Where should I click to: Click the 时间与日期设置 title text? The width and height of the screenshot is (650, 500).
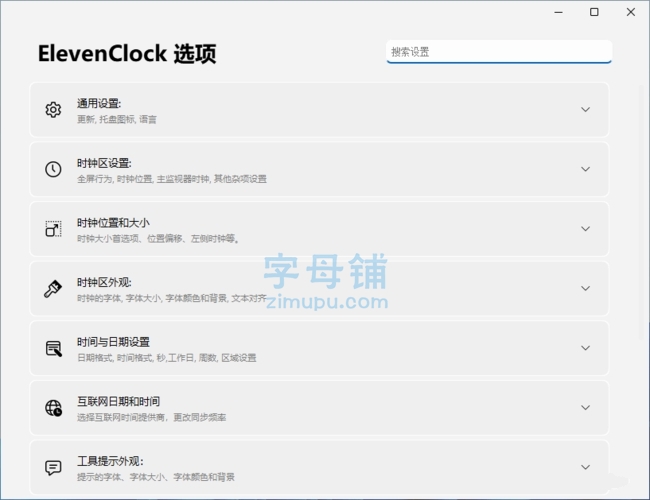113,342
